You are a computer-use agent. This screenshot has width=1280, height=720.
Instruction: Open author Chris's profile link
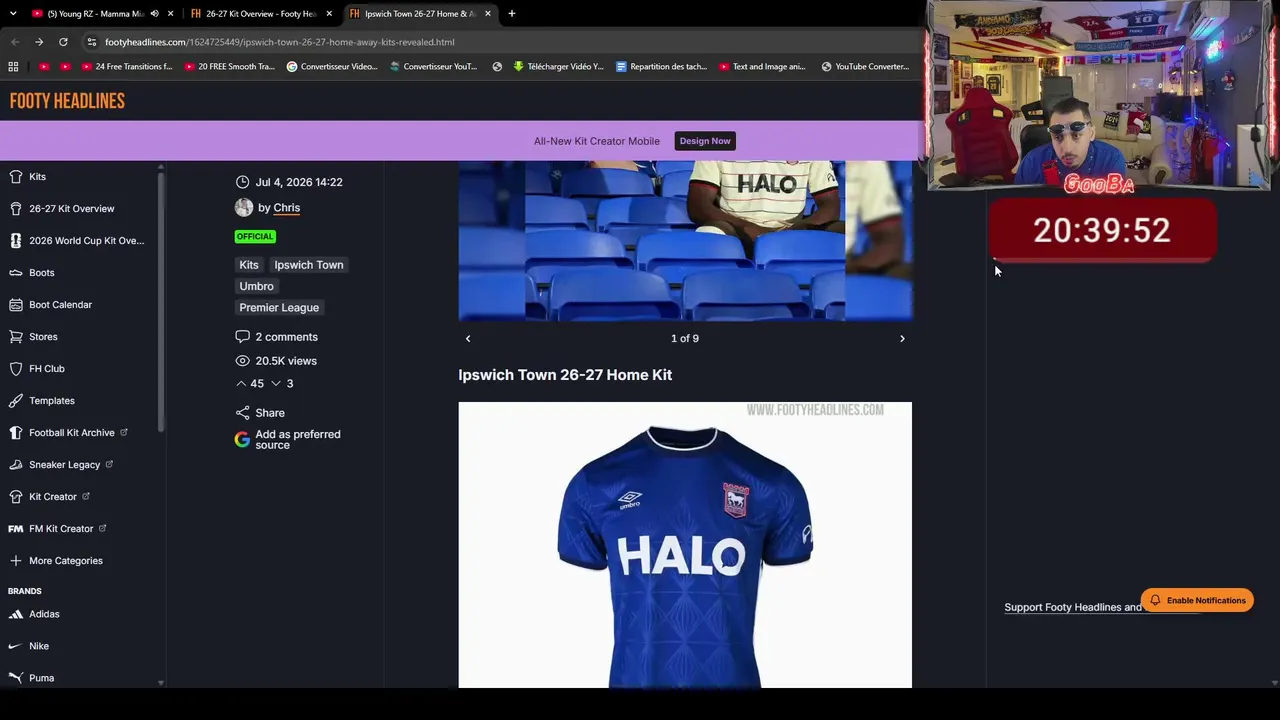tap(286, 208)
